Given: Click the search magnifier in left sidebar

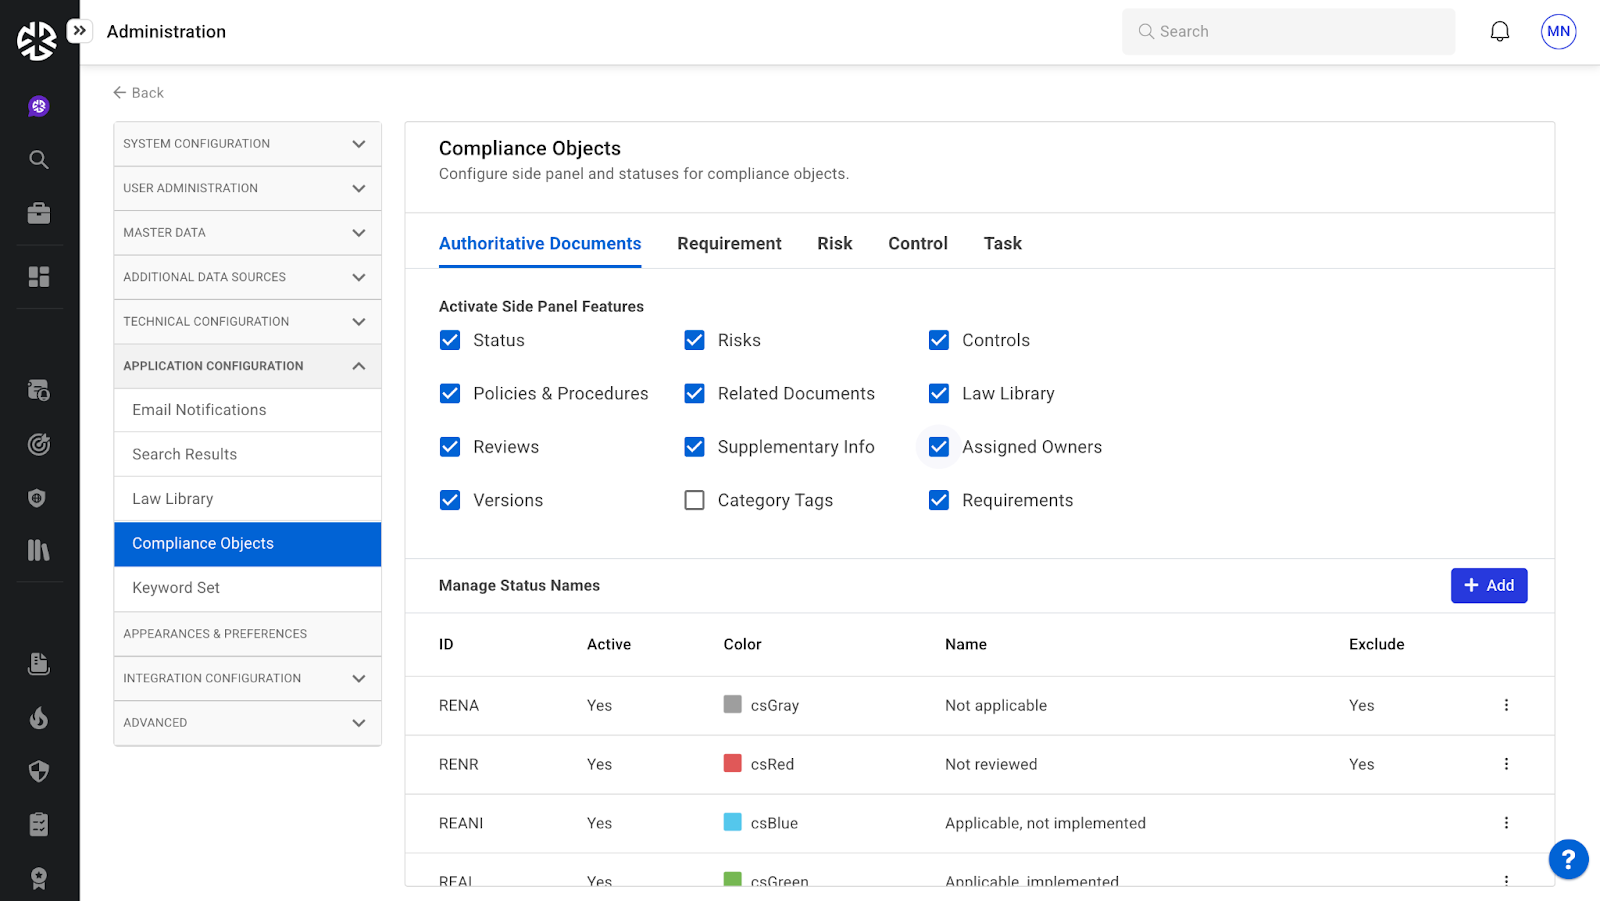Looking at the screenshot, I should pos(39,160).
